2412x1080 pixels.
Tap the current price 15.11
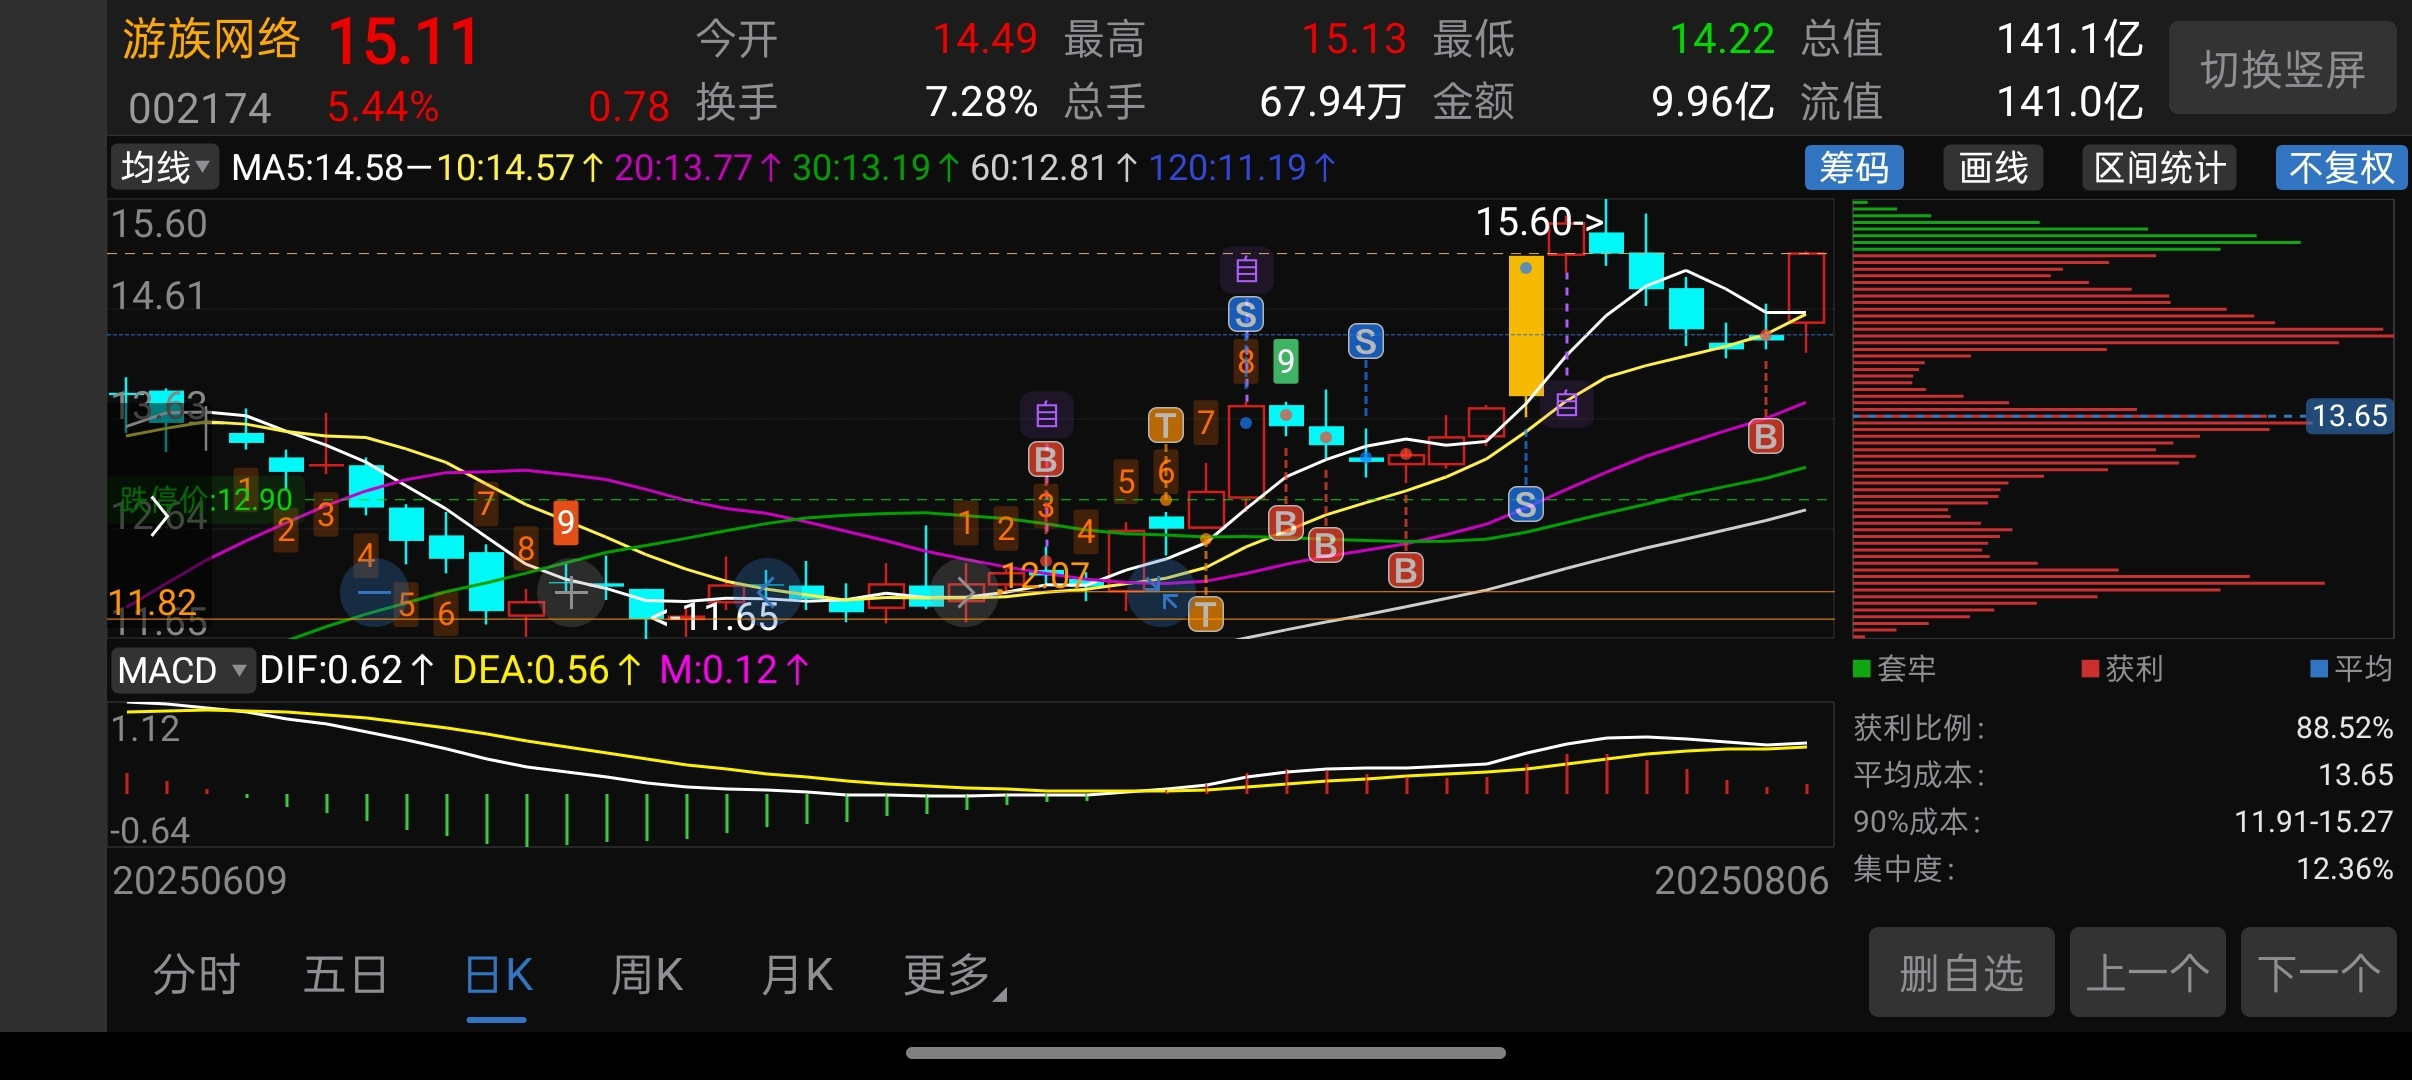point(404,42)
